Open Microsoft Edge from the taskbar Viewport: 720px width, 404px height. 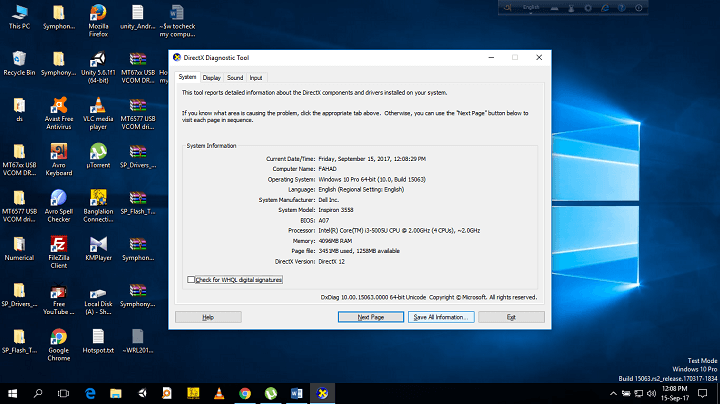(x=88, y=392)
